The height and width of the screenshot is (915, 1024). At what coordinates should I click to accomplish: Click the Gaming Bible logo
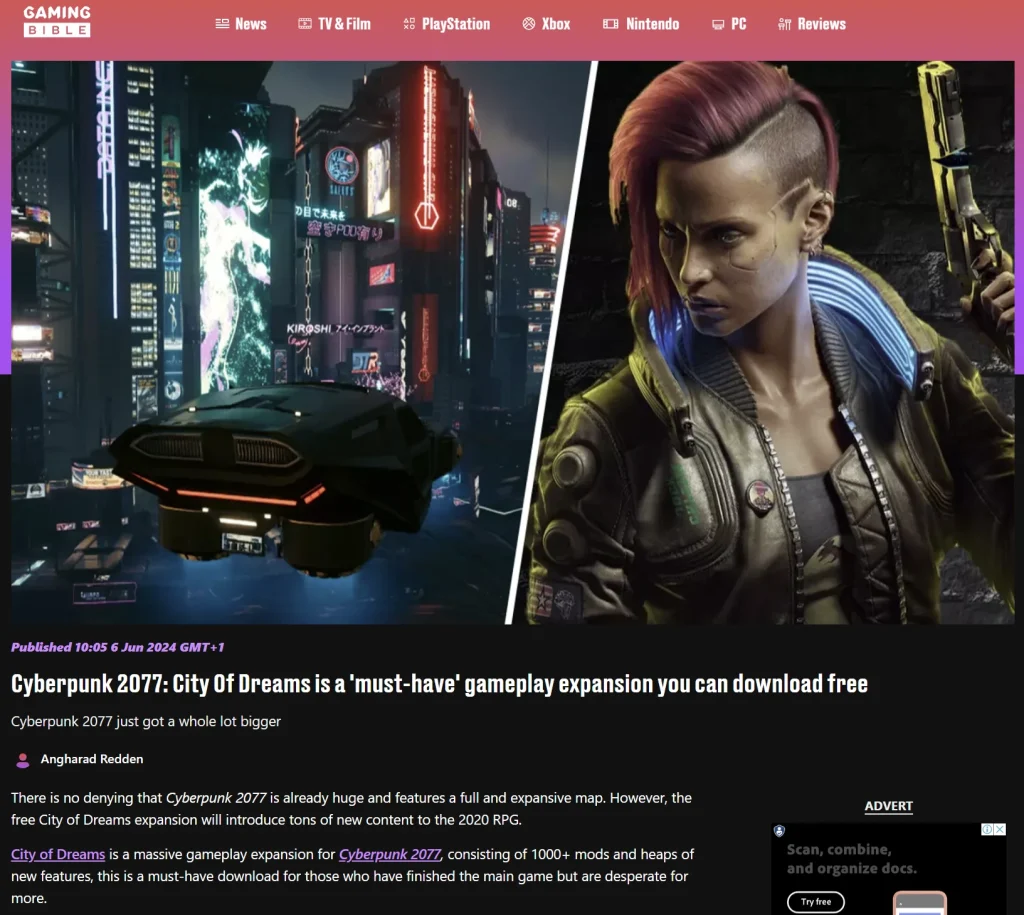tap(57, 22)
